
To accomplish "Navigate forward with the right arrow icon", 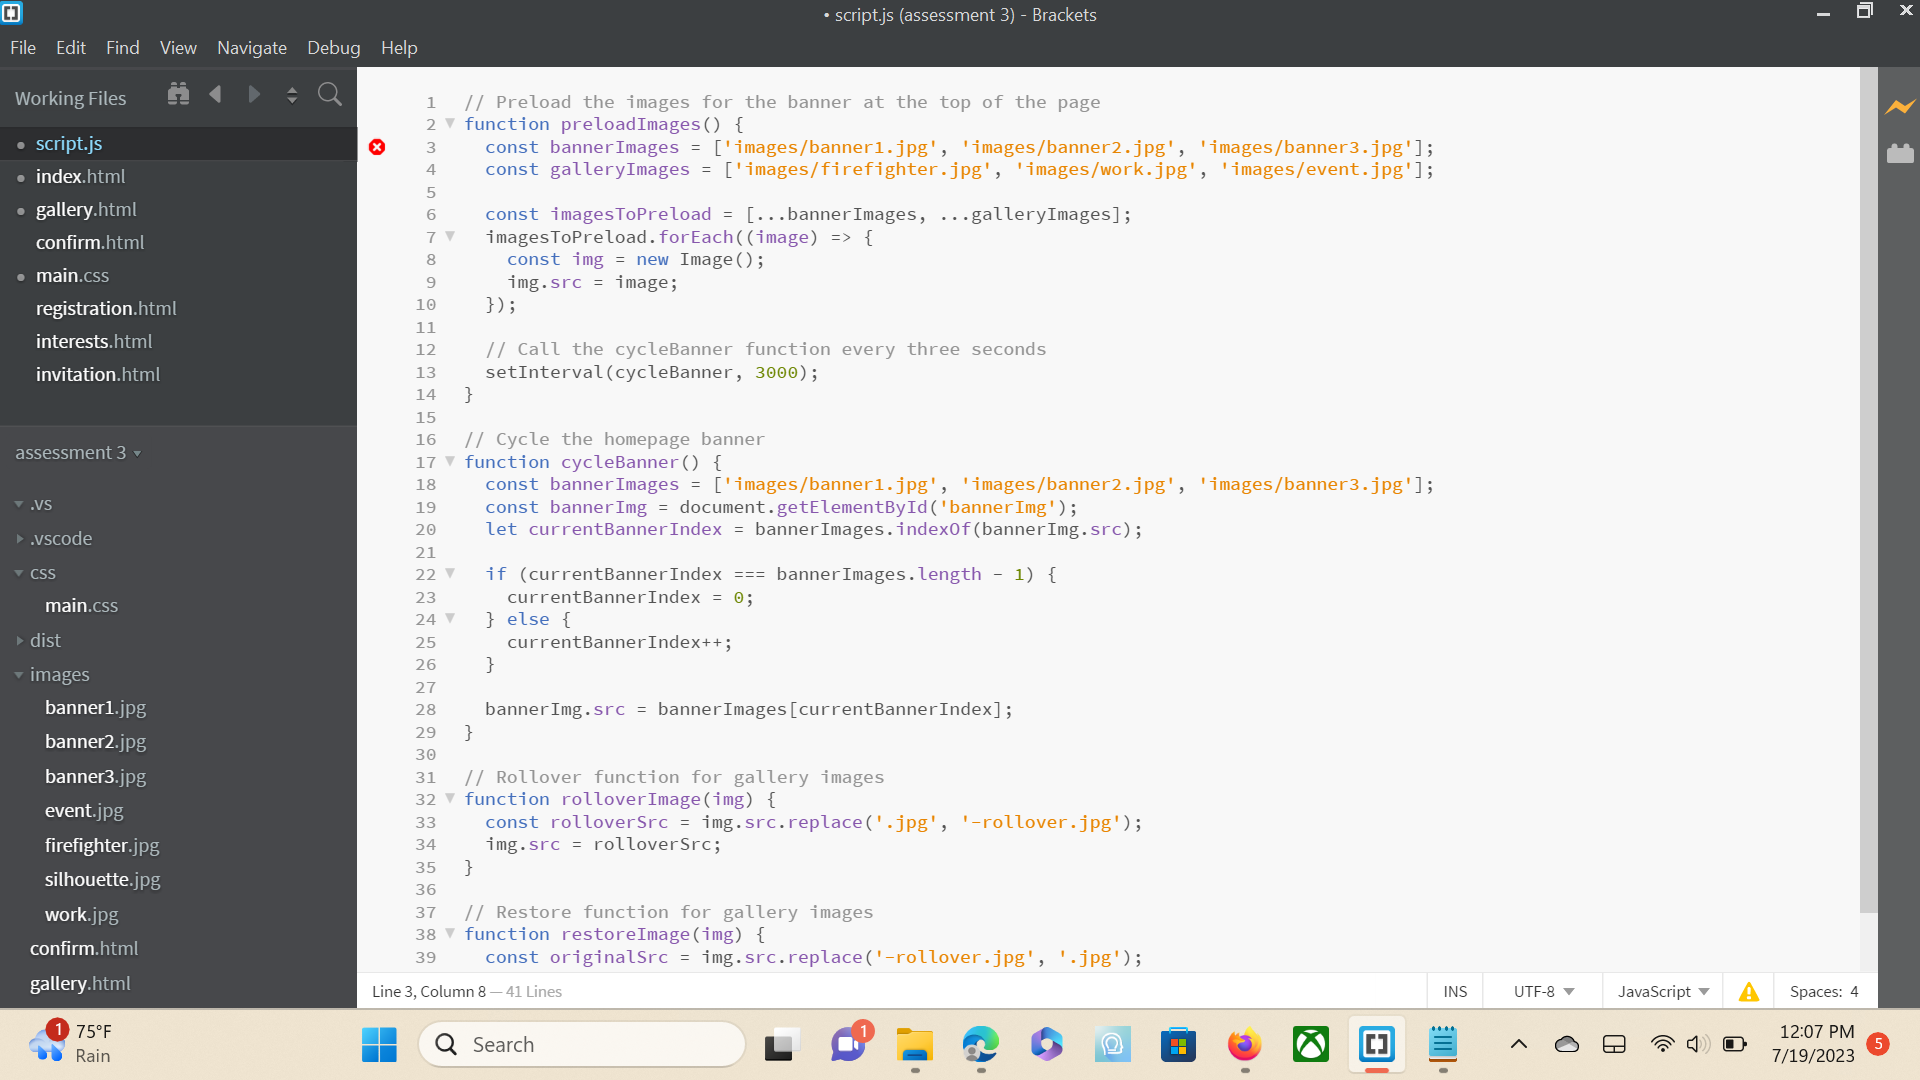I will [254, 94].
